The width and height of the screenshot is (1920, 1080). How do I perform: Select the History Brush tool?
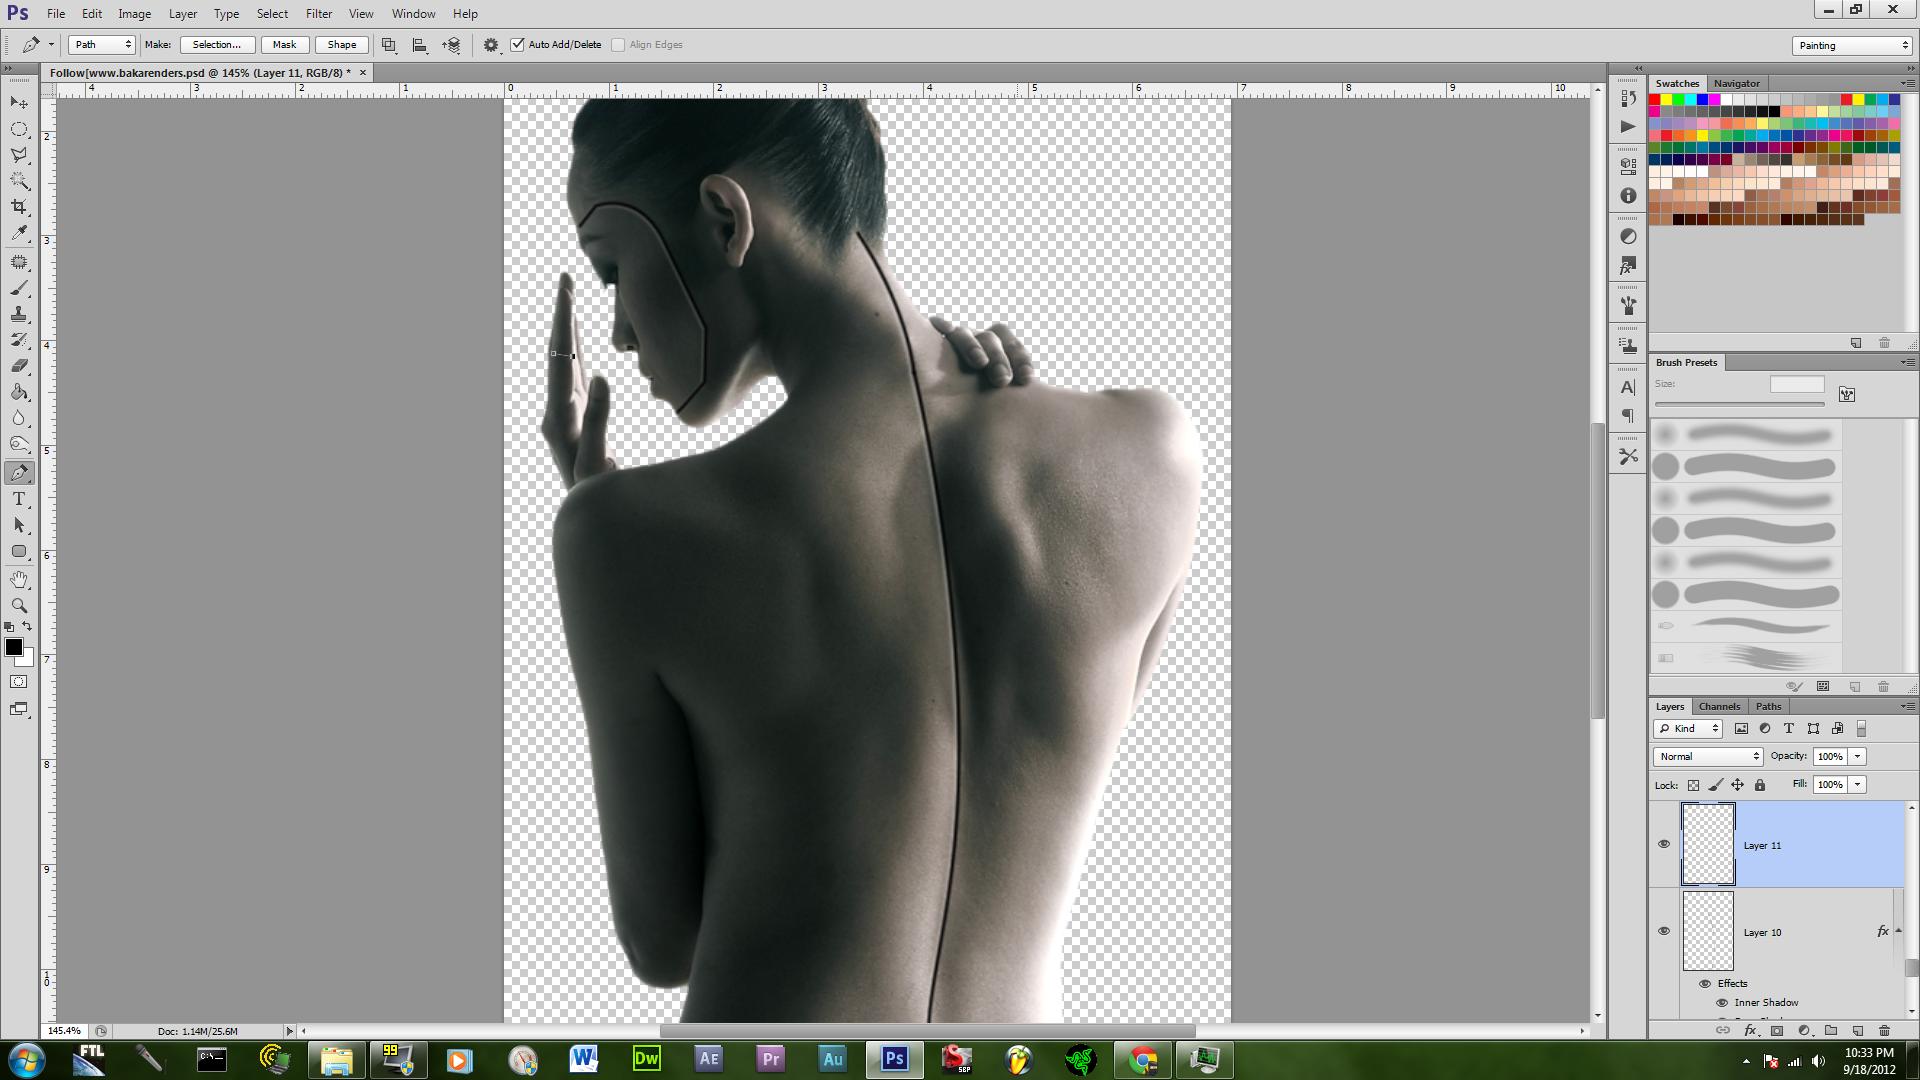(19, 340)
